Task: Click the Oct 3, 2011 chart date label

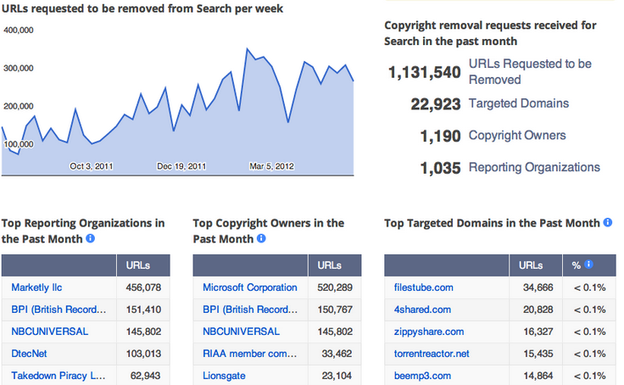Action: 91,166
